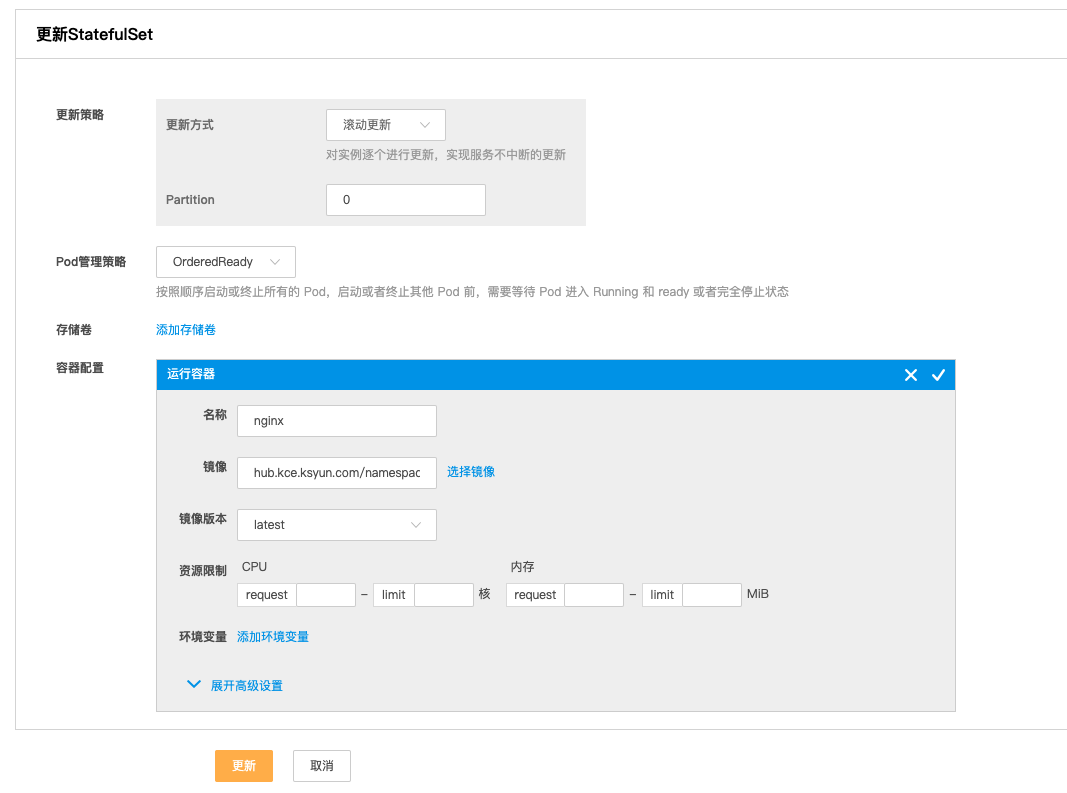The width and height of the screenshot is (1067, 793).
Task: Click the CPU limit value field
Action: coord(444,595)
